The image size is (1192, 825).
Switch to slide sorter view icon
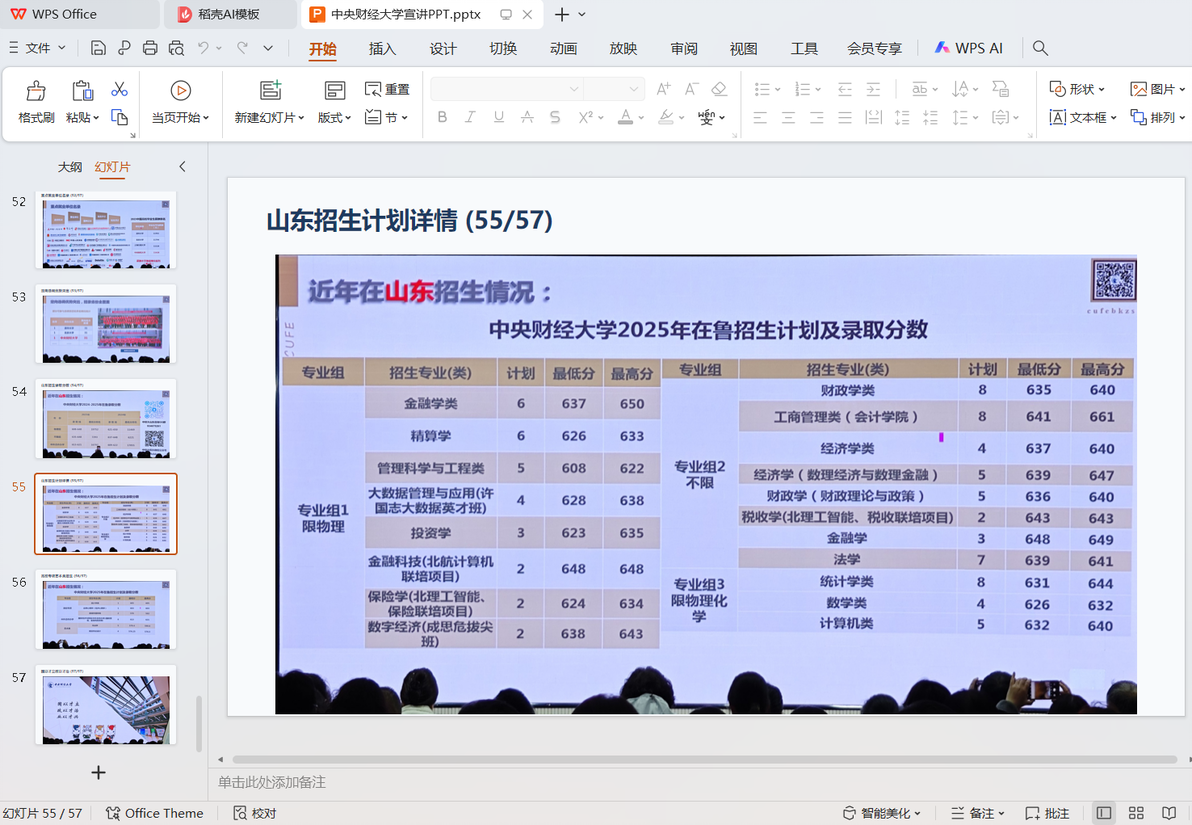click(x=1137, y=813)
